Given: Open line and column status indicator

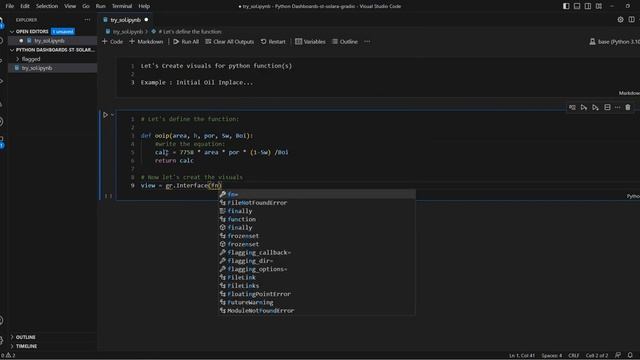Looking at the screenshot, I should point(522,356).
